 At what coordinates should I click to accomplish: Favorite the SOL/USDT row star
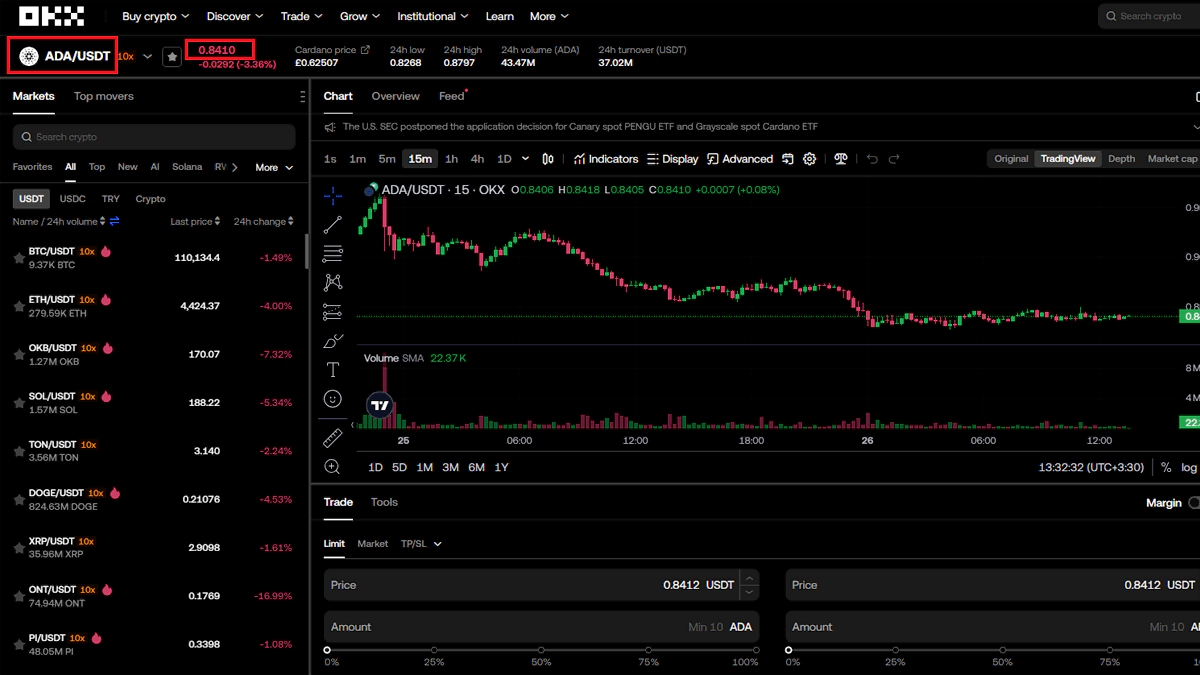19,403
